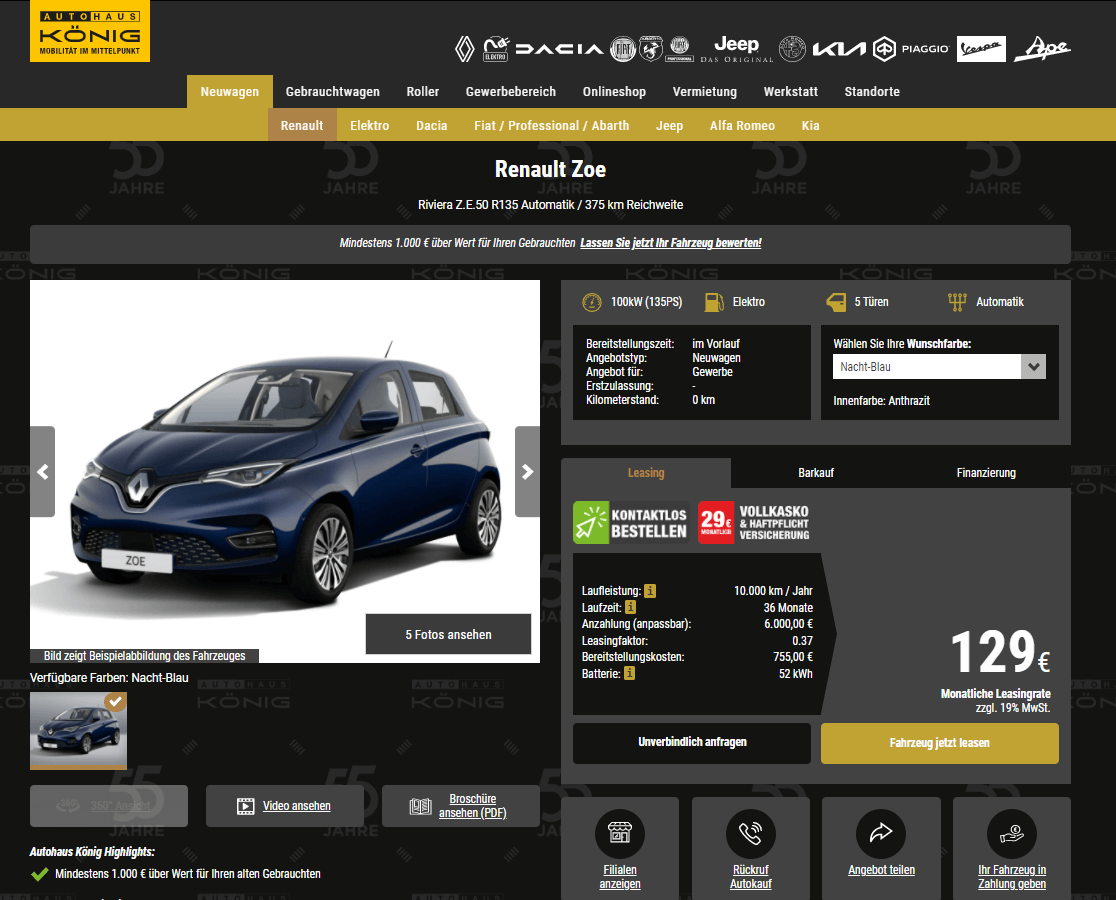Click the Fahrzeug jetzt leasen button
The width and height of the screenshot is (1116, 900).
click(x=939, y=743)
